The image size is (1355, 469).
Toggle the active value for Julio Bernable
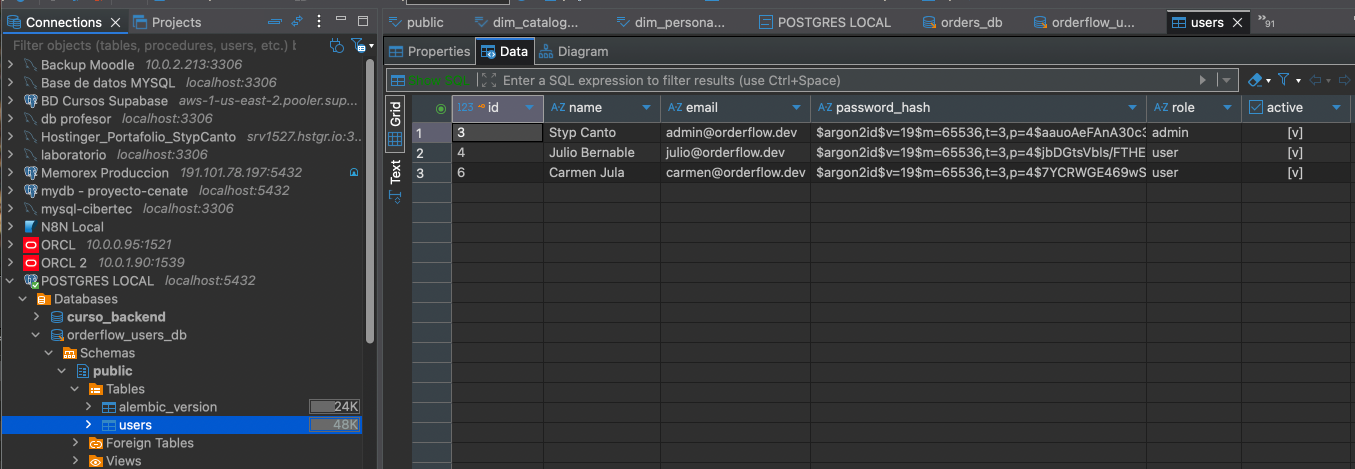(x=1295, y=153)
